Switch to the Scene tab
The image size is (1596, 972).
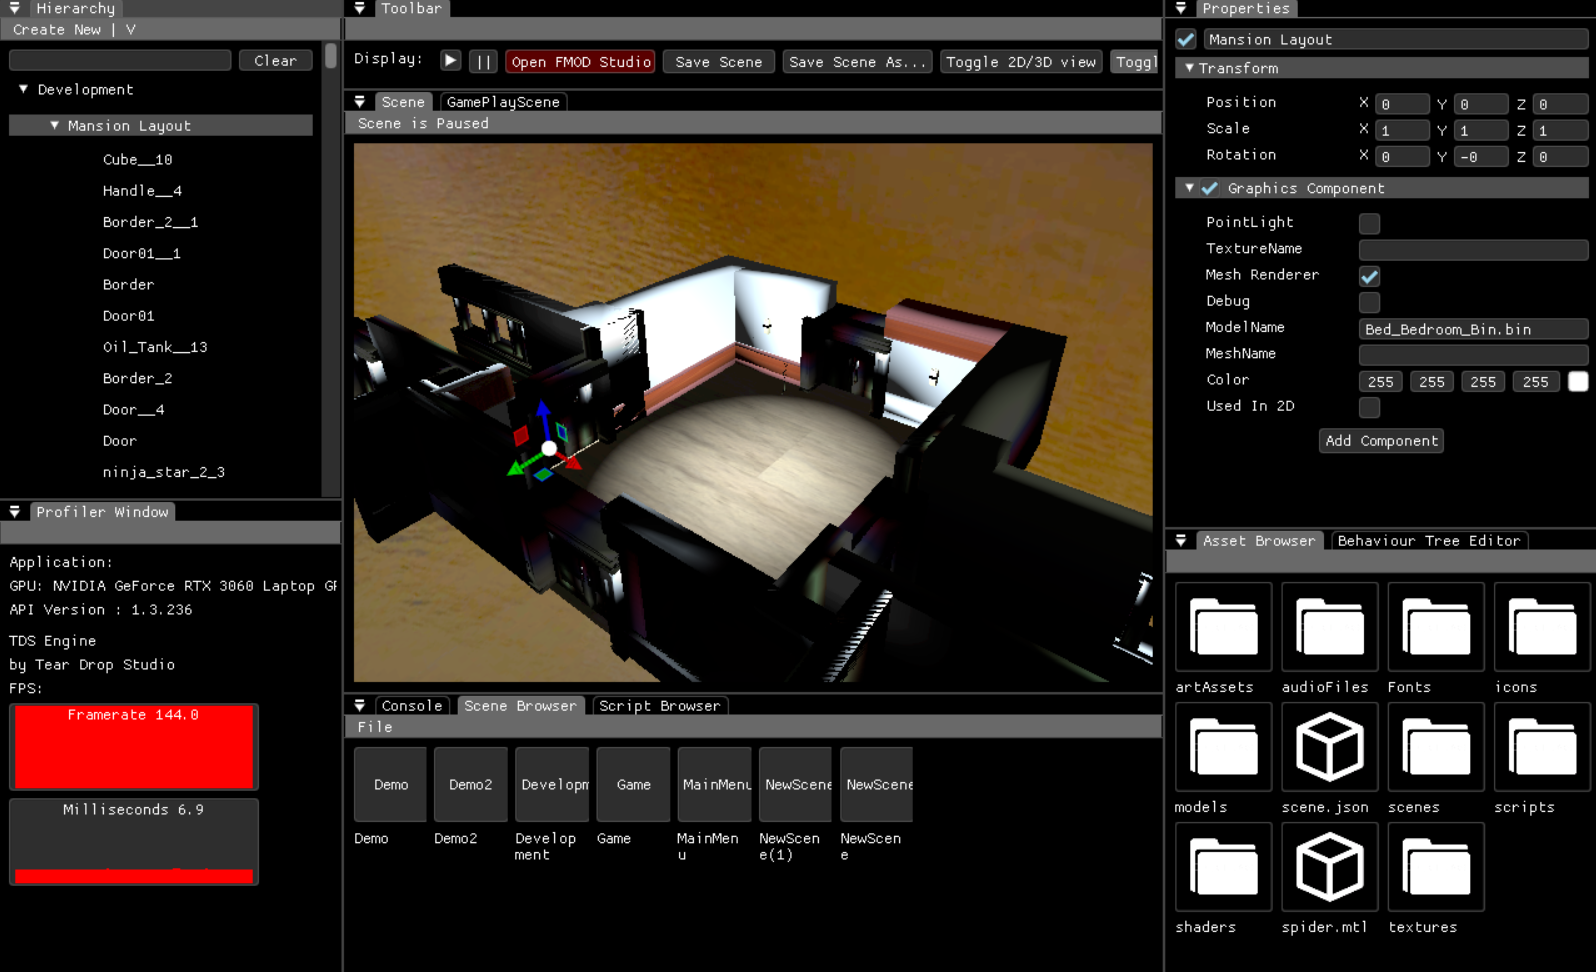pyautogui.click(x=403, y=102)
